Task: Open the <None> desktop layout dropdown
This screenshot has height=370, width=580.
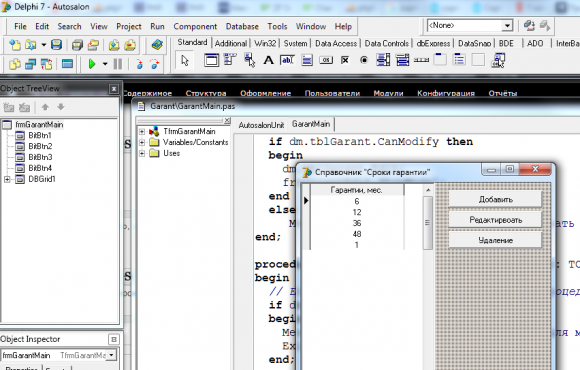Action: [507, 26]
